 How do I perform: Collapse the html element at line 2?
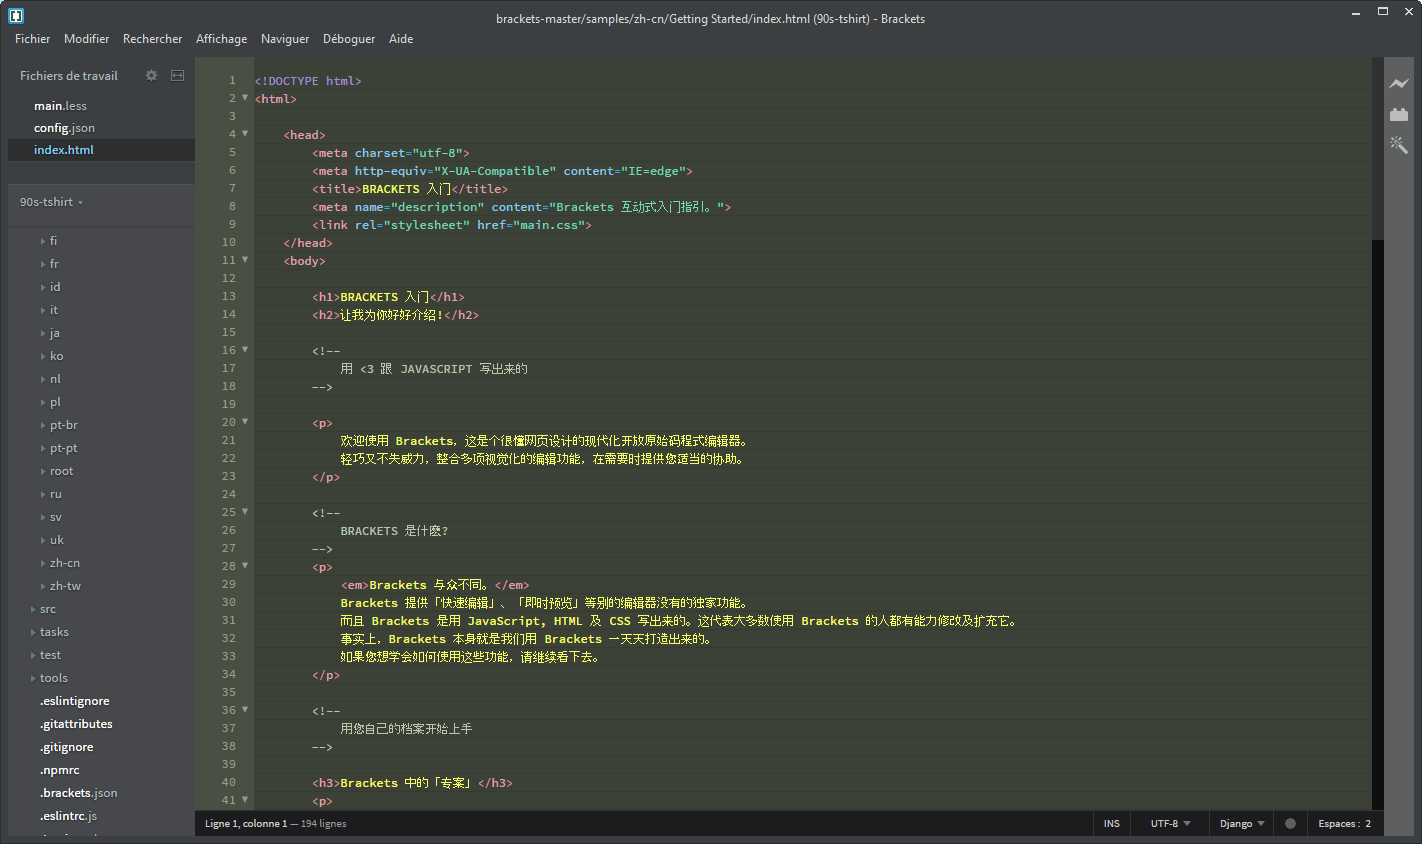click(243, 98)
